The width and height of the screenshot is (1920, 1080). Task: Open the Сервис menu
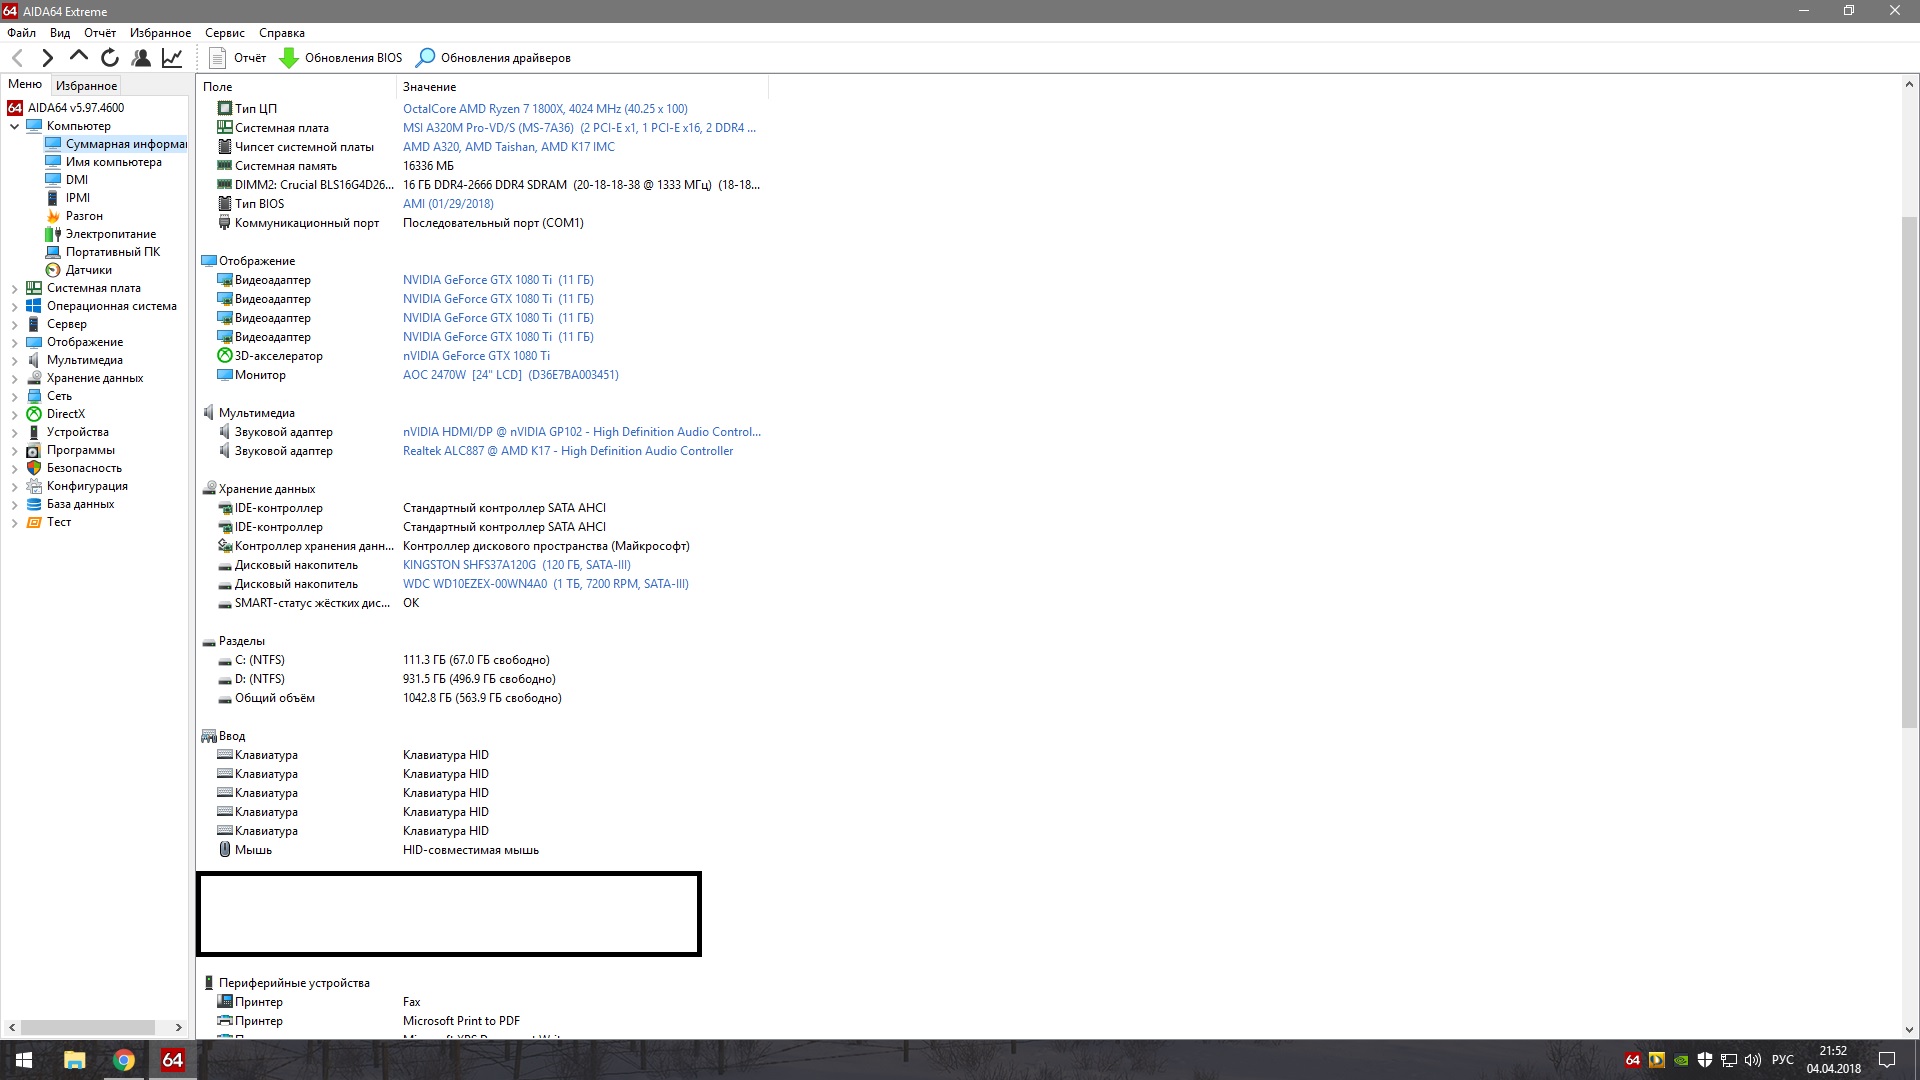tap(224, 33)
